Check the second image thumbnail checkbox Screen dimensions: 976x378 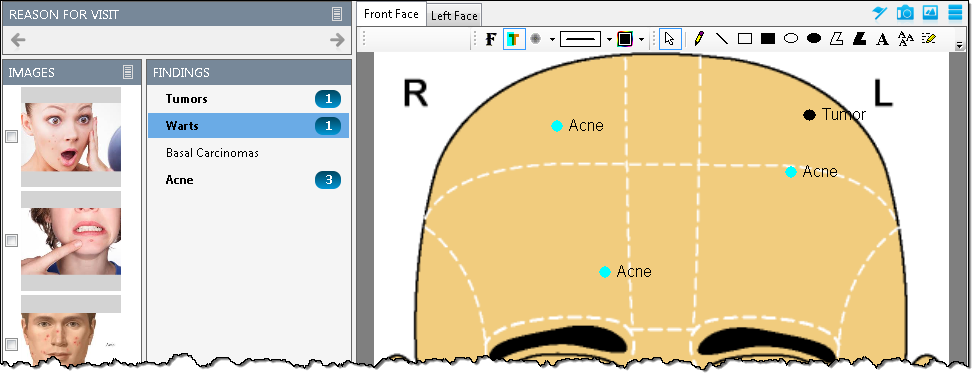coord(11,240)
